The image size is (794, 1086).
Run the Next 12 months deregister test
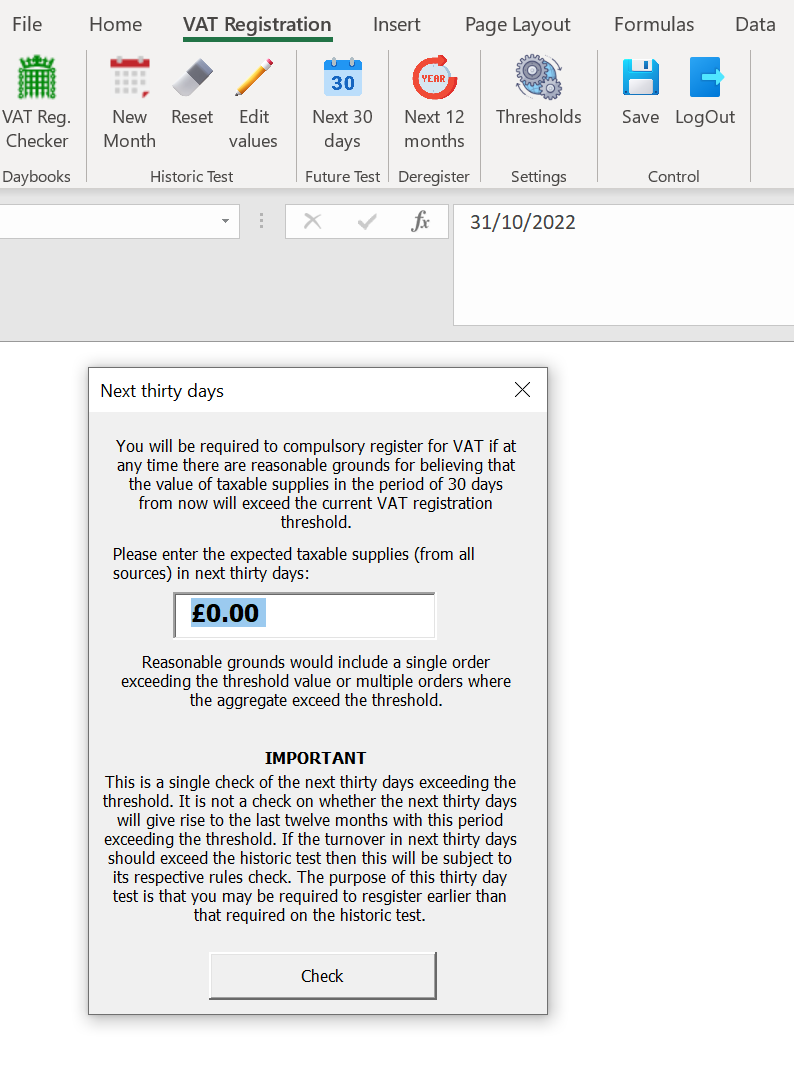(434, 103)
